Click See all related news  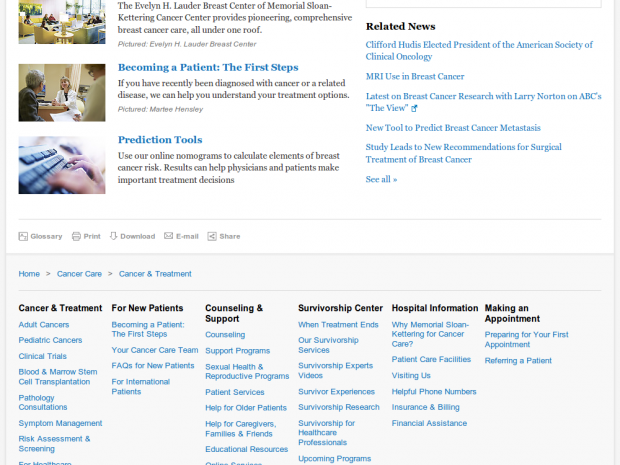pos(381,179)
